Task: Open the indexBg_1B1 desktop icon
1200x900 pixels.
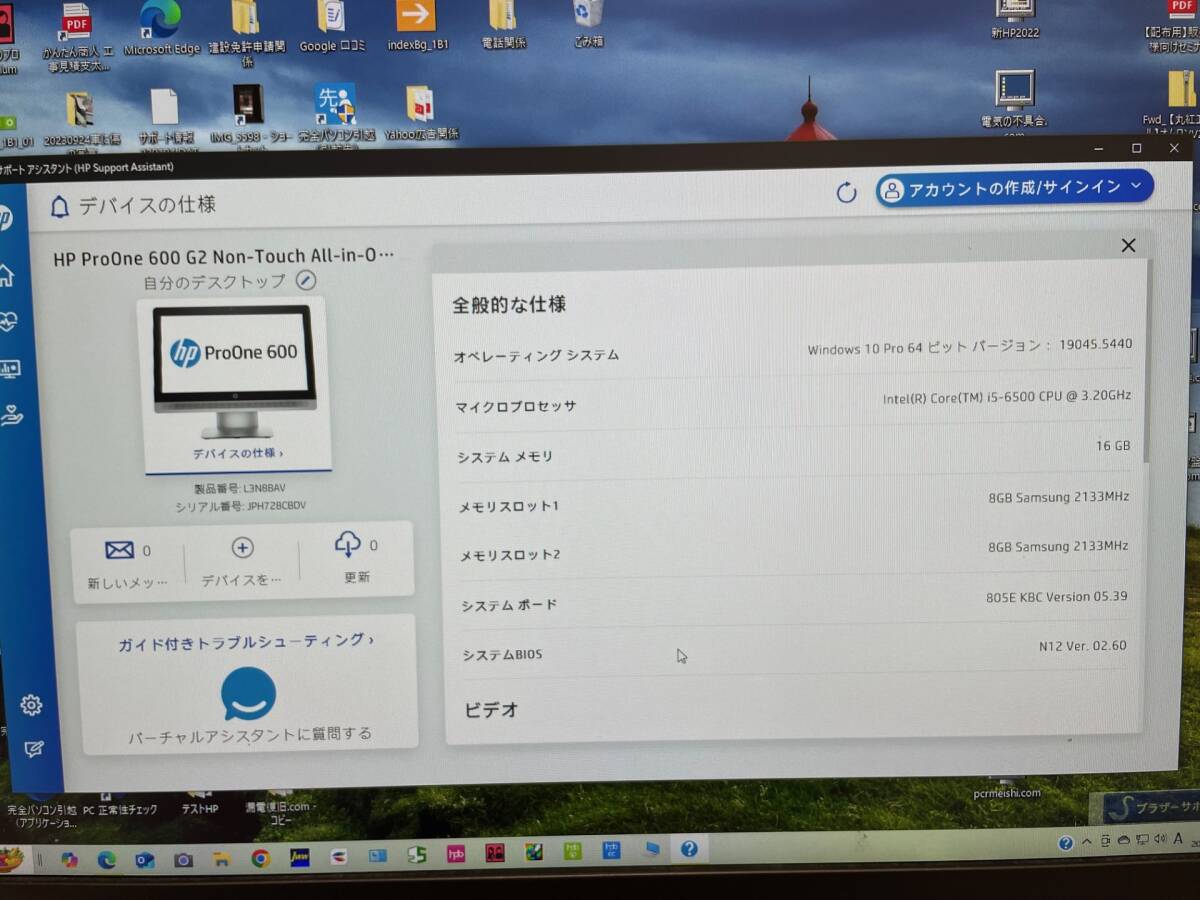Action: pos(417,25)
